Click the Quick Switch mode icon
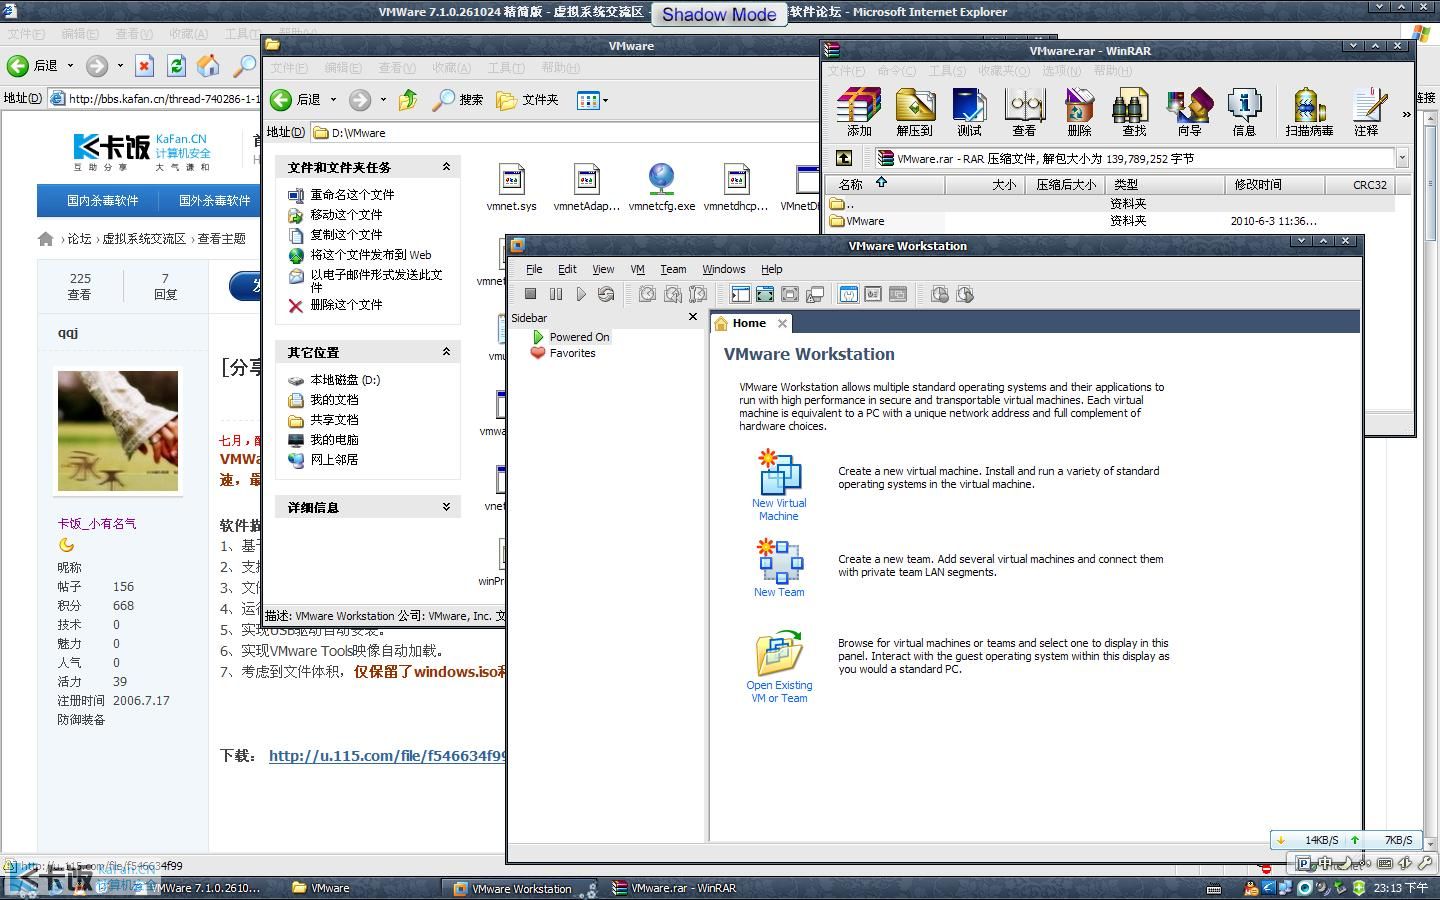Screen dimensions: 1440x900 tap(790, 294)
